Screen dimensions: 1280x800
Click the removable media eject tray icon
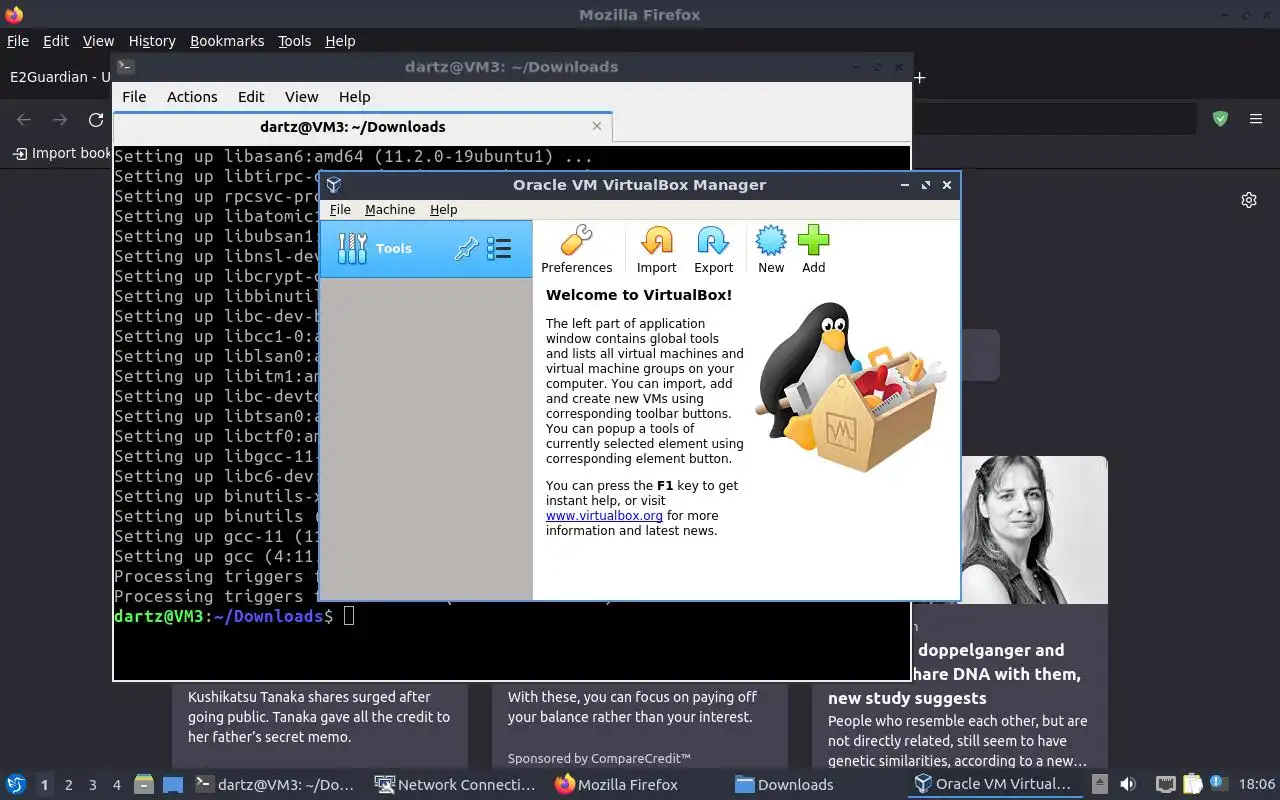click(1099, 785)
